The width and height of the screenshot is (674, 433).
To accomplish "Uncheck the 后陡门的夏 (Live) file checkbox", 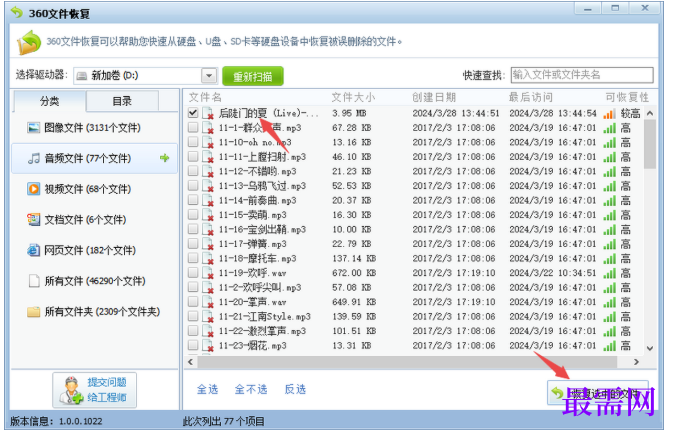I will click(x=193, y=113).
